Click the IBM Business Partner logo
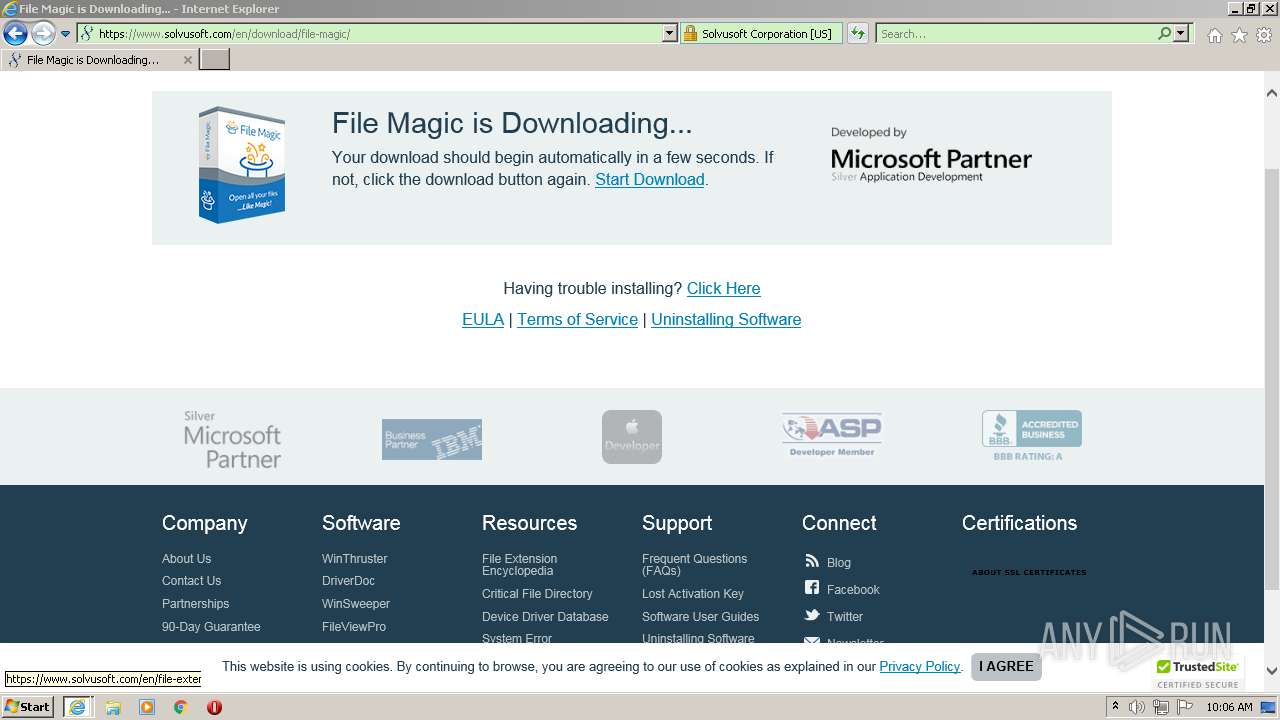The width and height of the screenshot is (1280, 720). pos(432,439)
